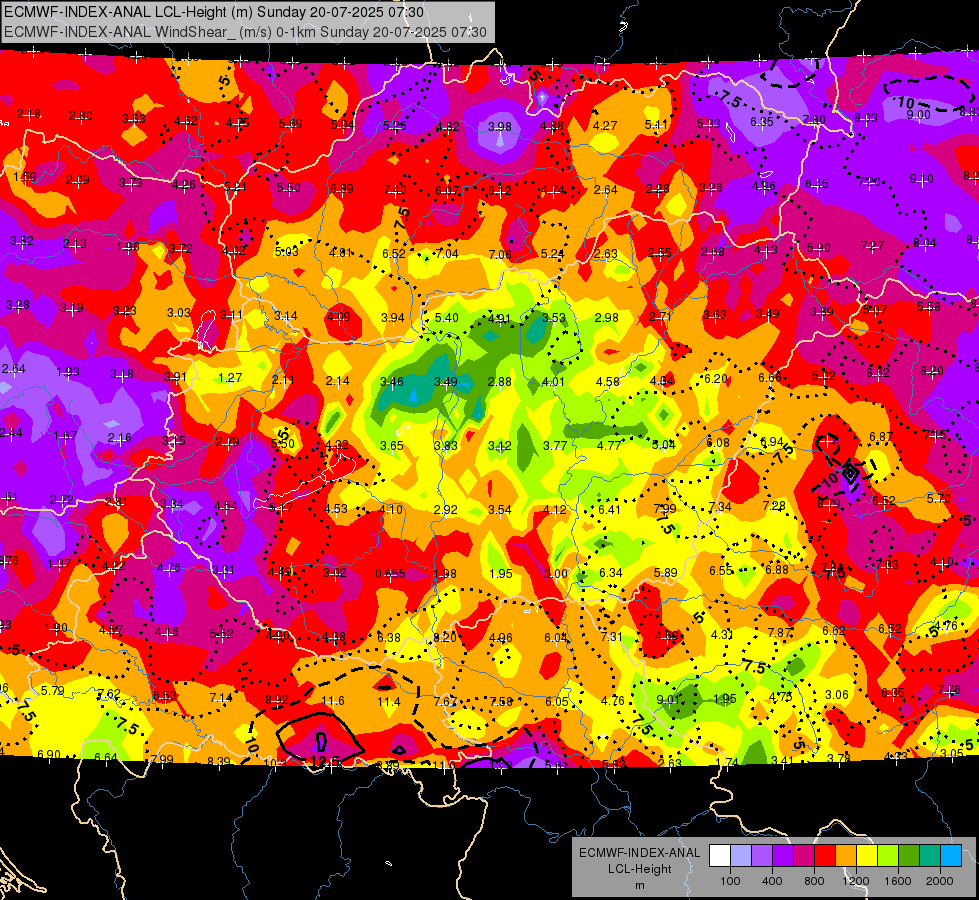Click the legend tick label 2000
Screen dimensions: 979x900
pyautogui.click(x=940, y=881)
